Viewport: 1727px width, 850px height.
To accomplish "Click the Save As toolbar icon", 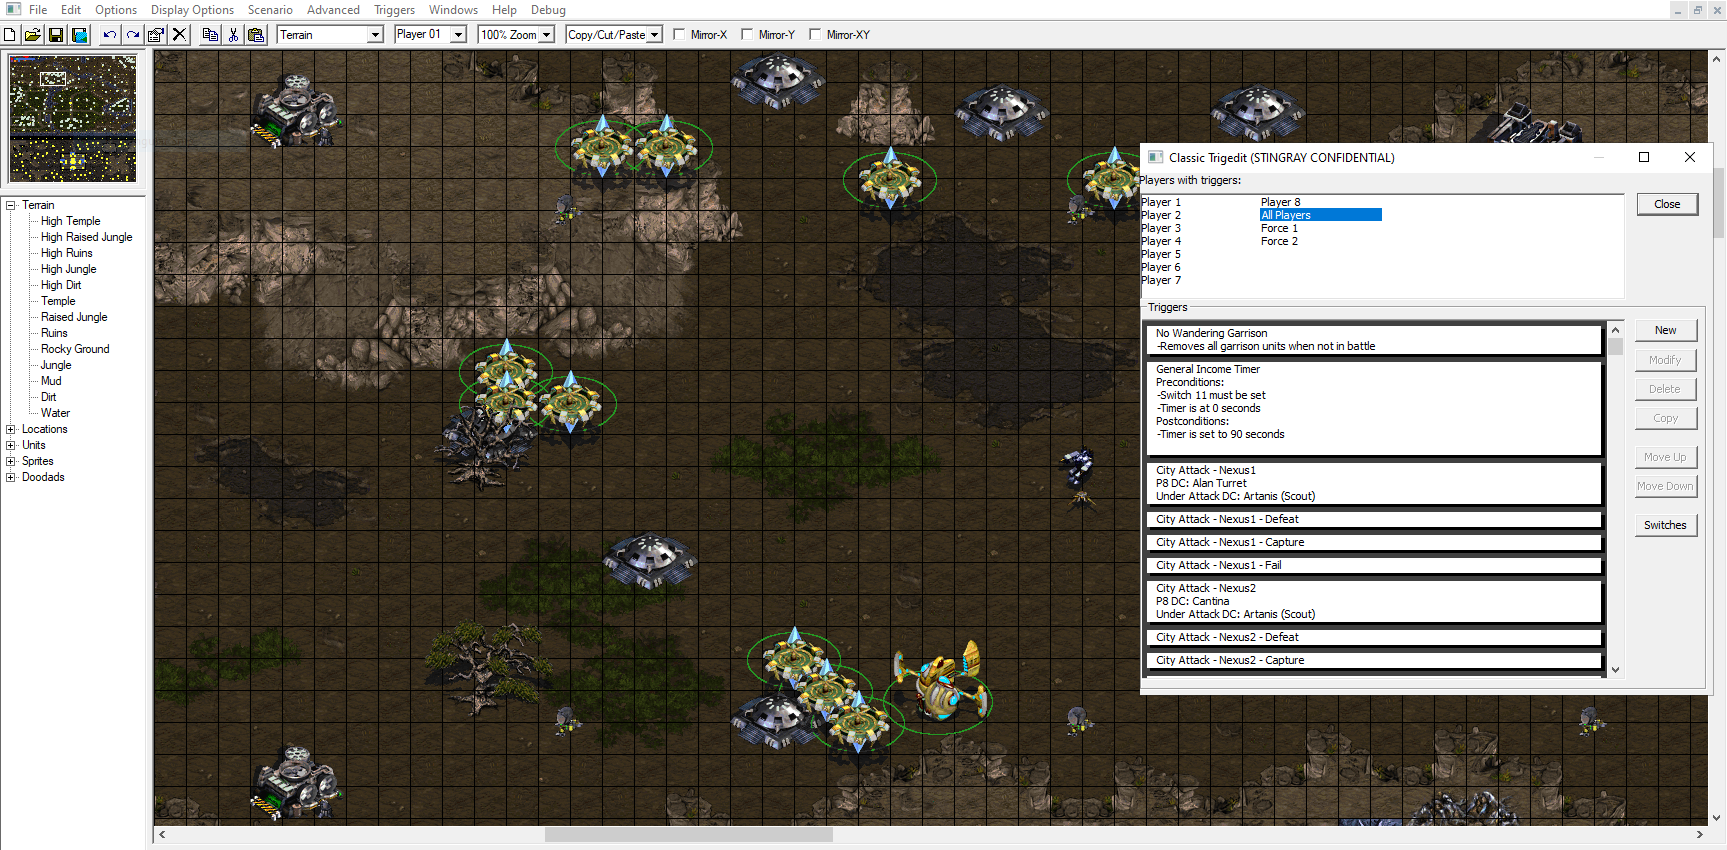I will [x=80, y=35].
